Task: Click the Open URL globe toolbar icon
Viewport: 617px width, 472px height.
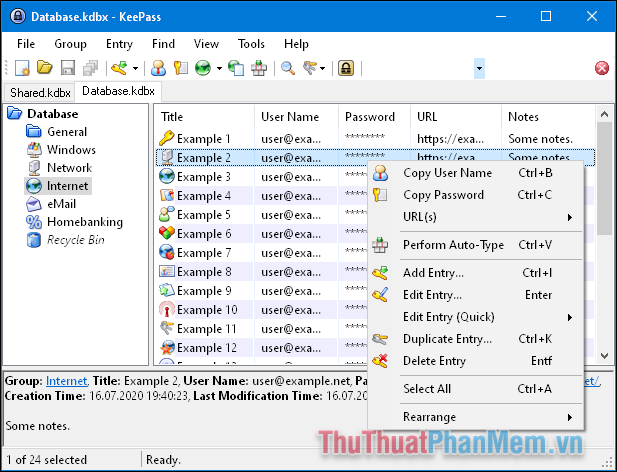Action: tap(203, 68)
